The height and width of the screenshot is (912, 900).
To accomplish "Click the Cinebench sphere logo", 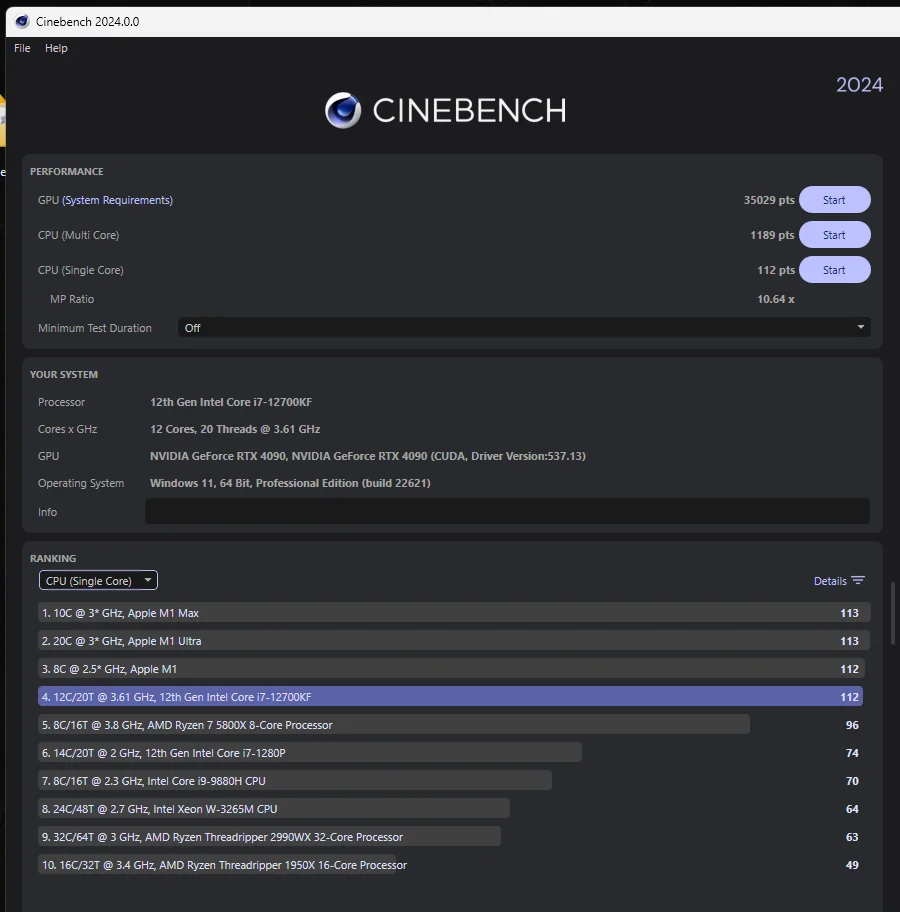I will [x=343, y=110].
